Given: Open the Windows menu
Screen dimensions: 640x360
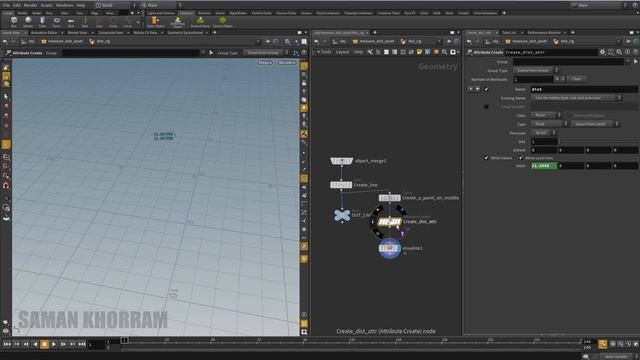Looking at the screenshot, I should (x=64, y=5).
